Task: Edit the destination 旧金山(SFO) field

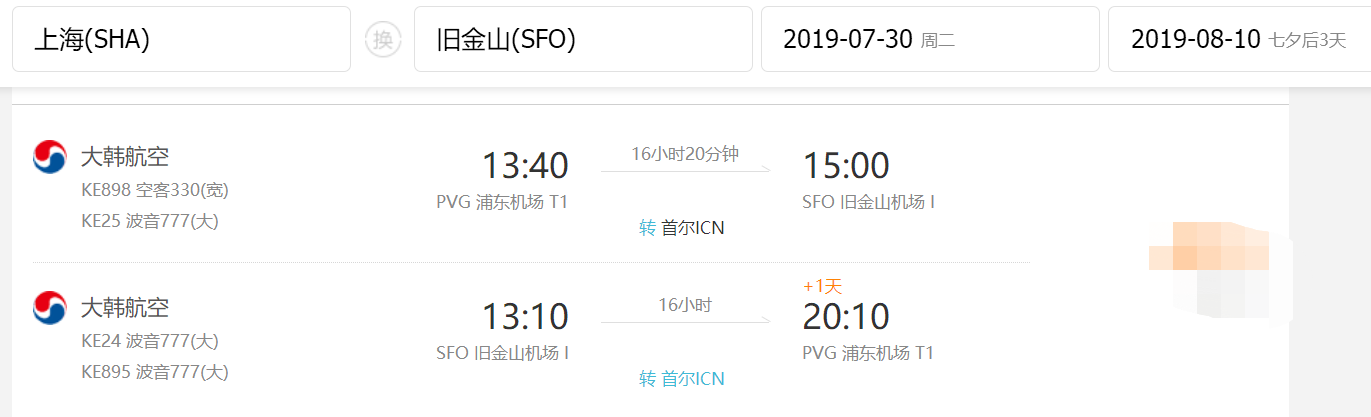Action: click(x=582, y=40)
